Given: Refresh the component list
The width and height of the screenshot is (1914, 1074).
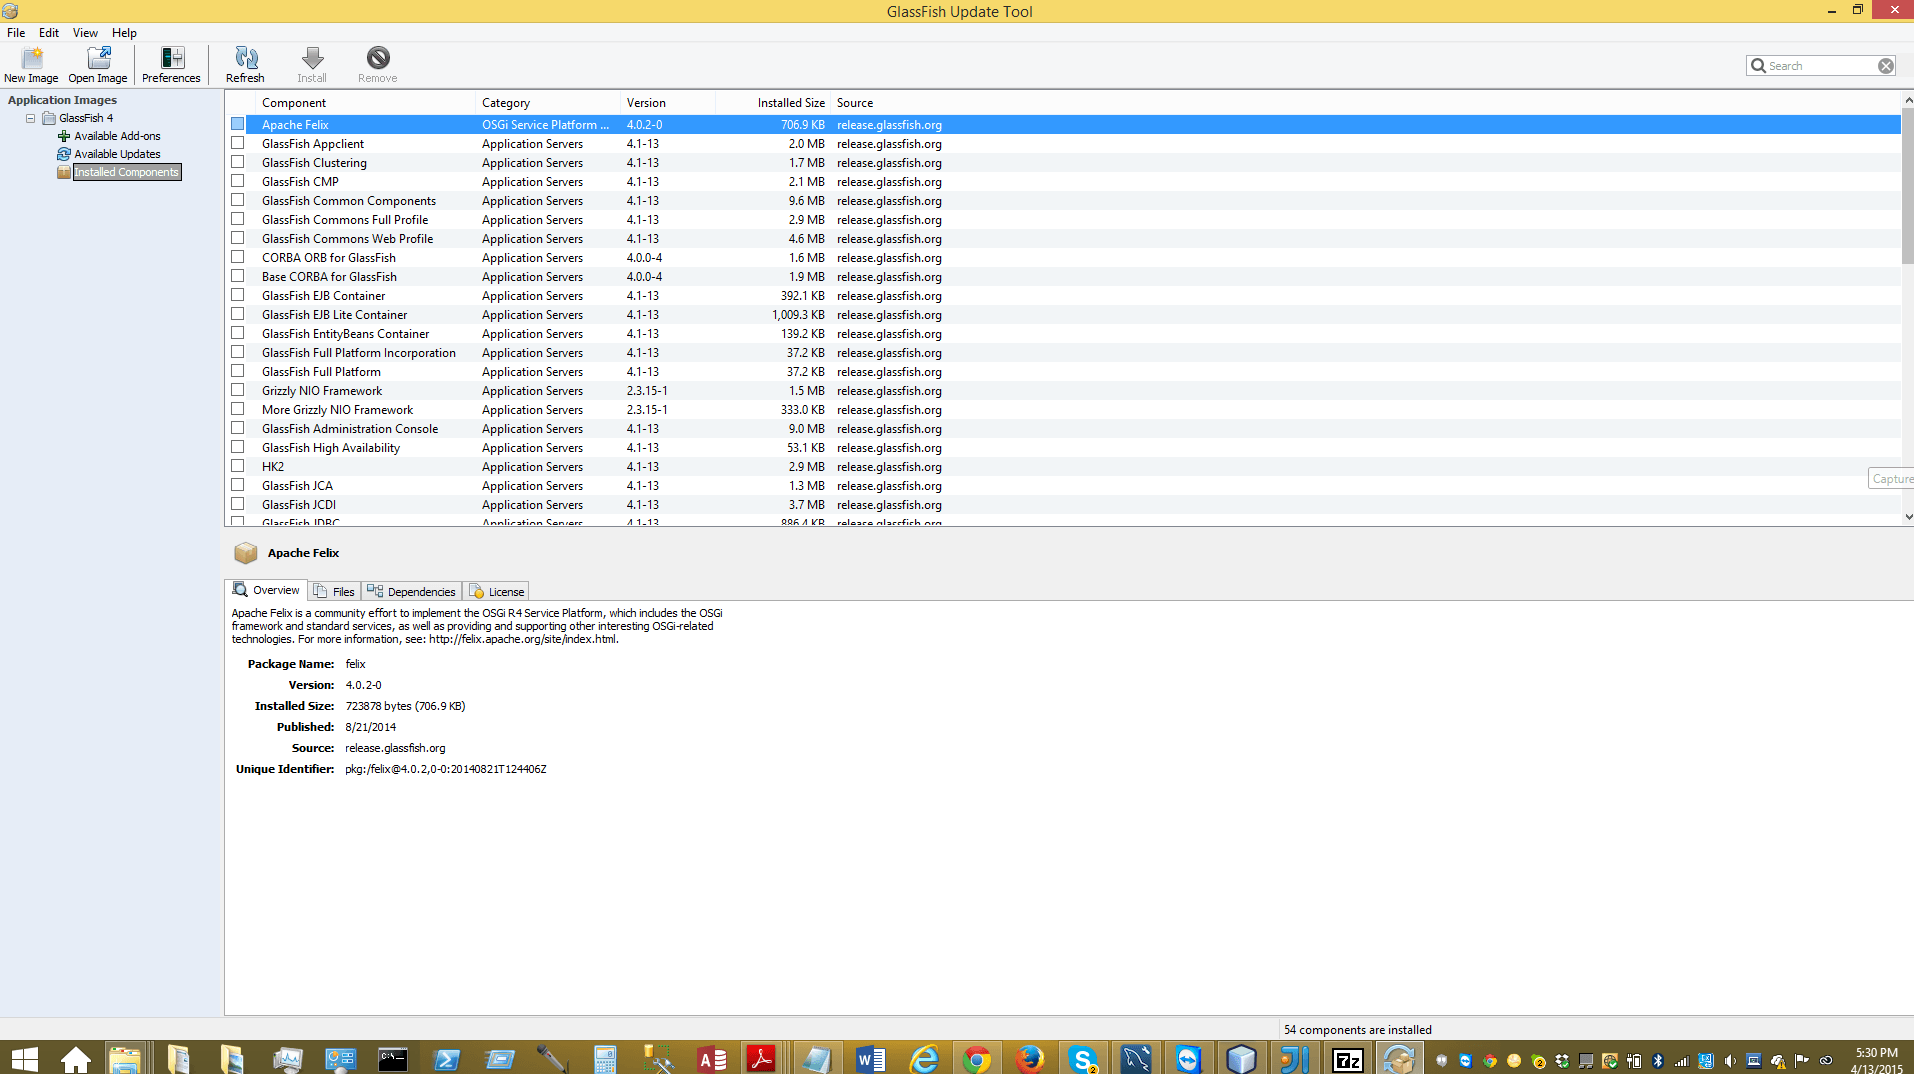Looking at the screenshot, I should click(x=245, y=65).
